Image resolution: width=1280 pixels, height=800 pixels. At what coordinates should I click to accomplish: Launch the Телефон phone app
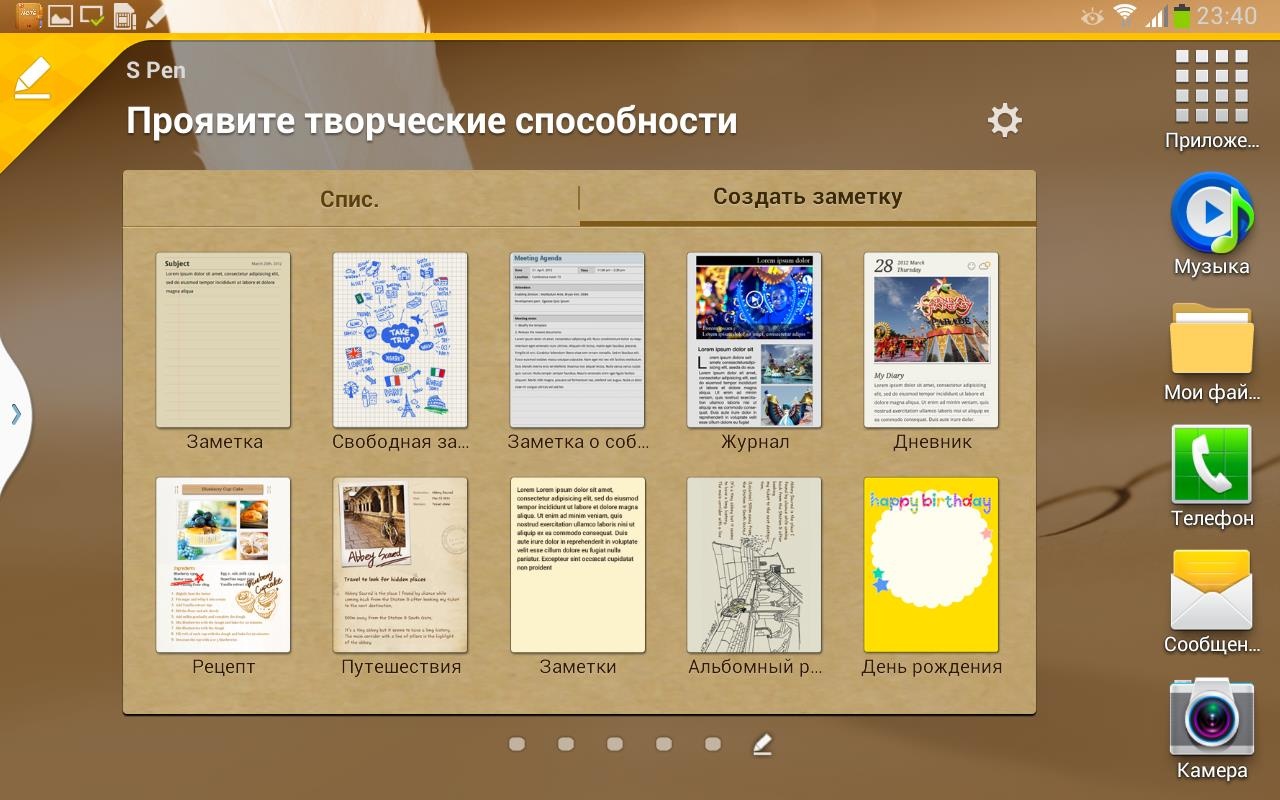[x=1211, y=466]
